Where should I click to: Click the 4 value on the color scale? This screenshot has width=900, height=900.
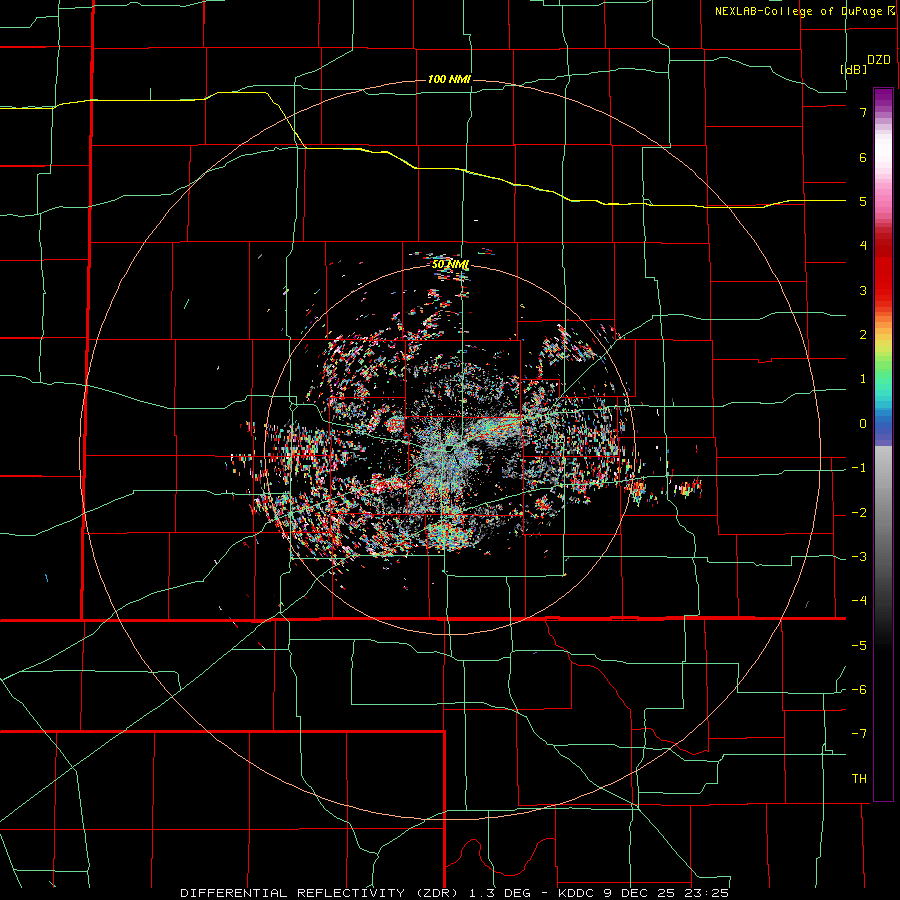click(863, 246)
